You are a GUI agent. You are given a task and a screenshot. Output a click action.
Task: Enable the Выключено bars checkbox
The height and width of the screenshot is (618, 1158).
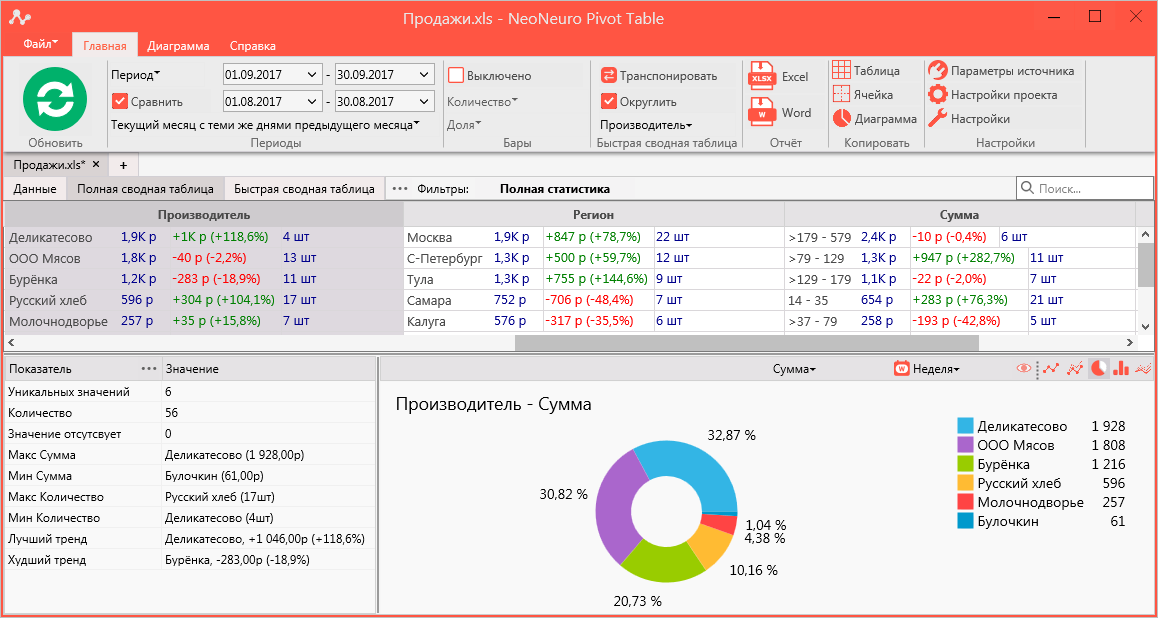tap(456, 75)
